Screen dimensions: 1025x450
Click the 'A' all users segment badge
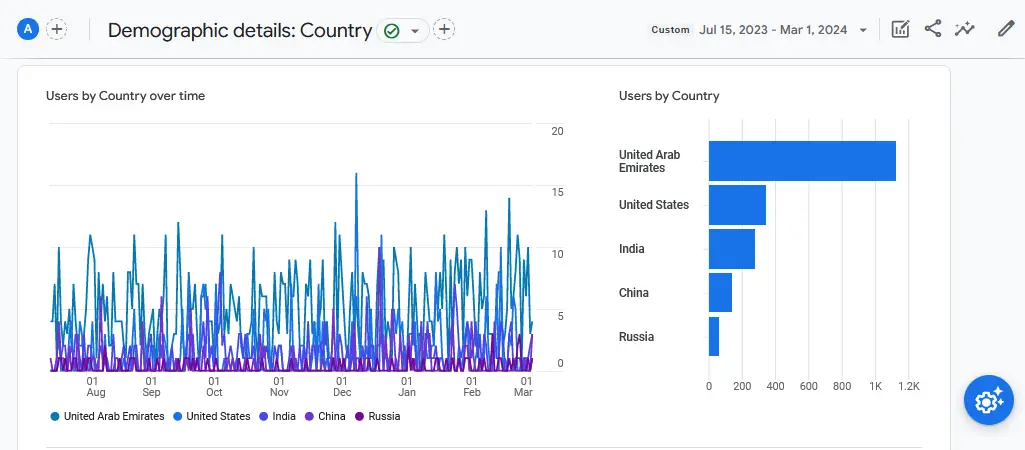point(28,29)
